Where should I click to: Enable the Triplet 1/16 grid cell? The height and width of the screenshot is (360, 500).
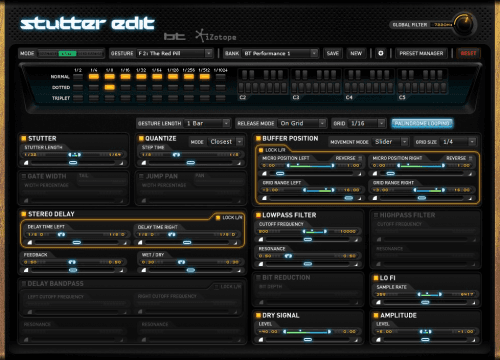(x=125, y=98)
